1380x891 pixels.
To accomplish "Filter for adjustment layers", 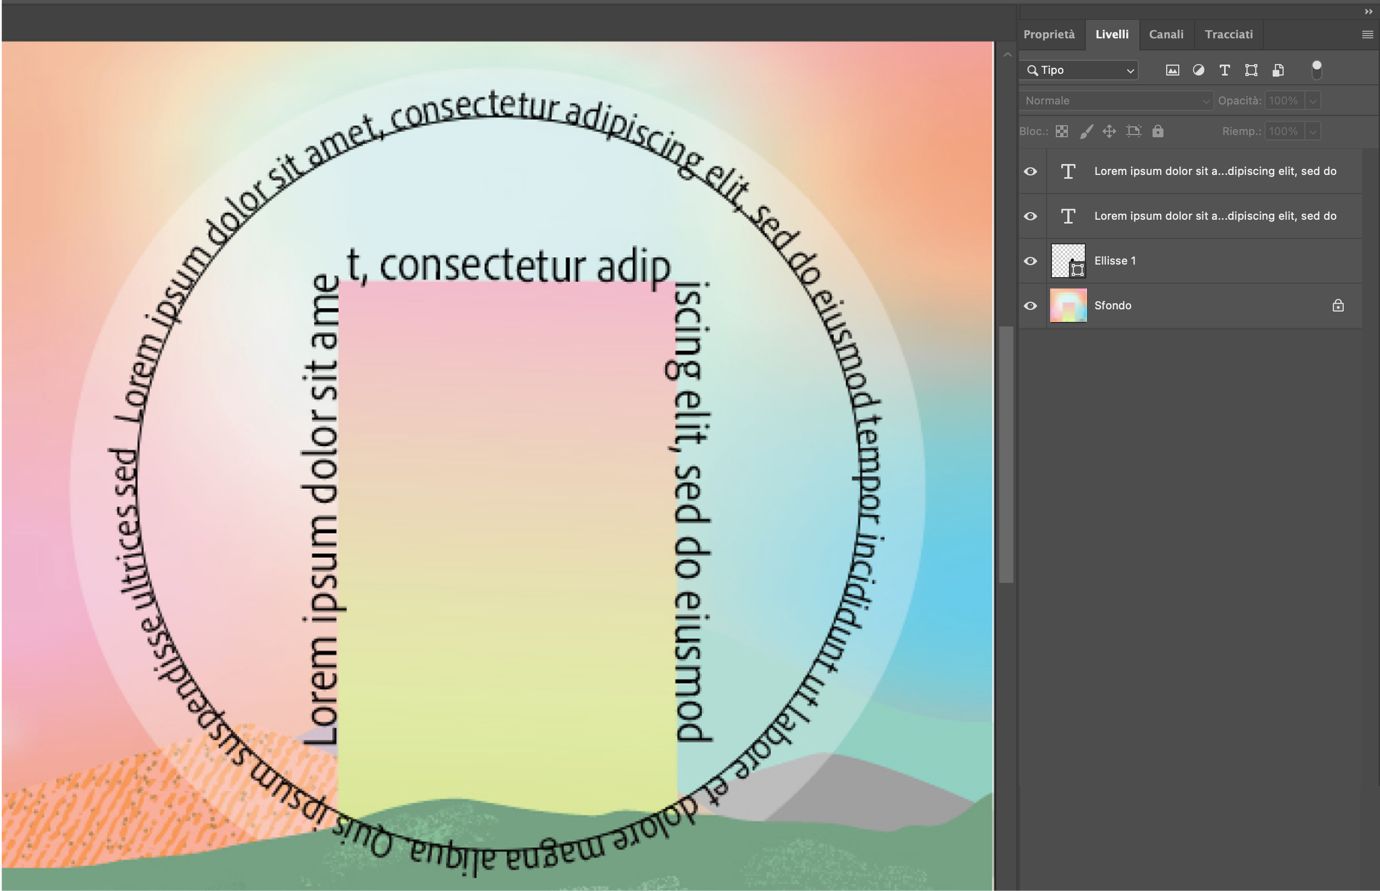I will pyautogui.click(x=1197, y=70).
